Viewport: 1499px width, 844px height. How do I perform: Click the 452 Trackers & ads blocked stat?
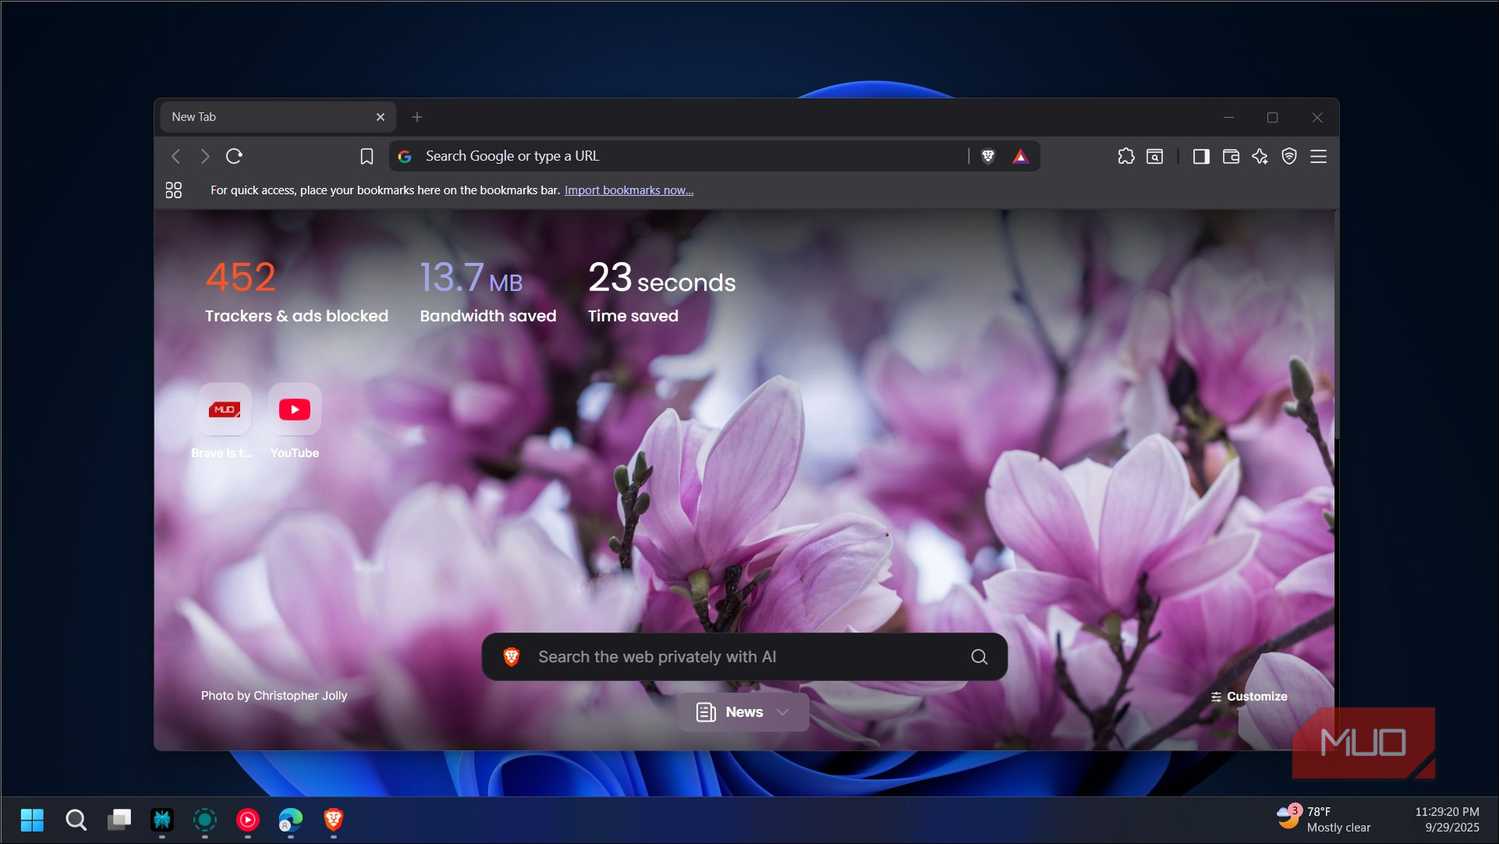point(296,291)
